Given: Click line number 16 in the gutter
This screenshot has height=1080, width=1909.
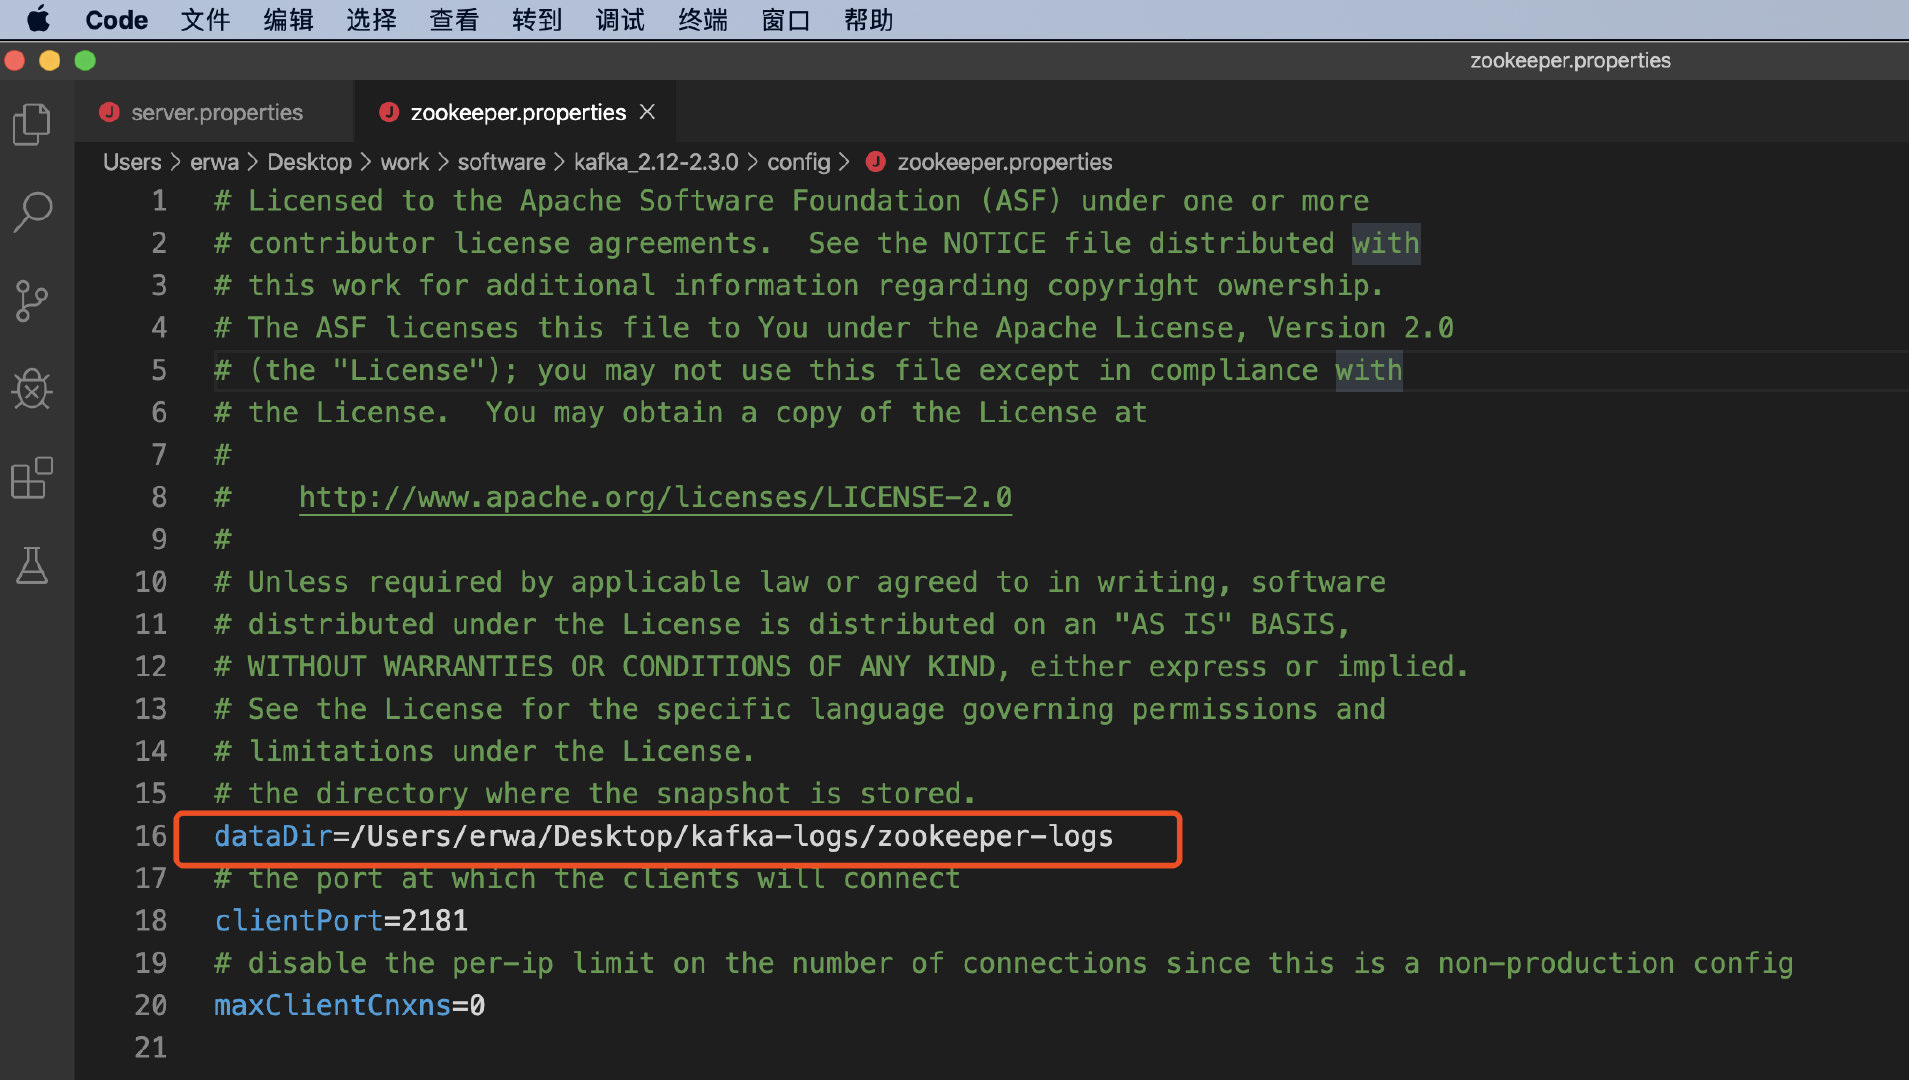Looking at the screenshot, I should point(151,836).
